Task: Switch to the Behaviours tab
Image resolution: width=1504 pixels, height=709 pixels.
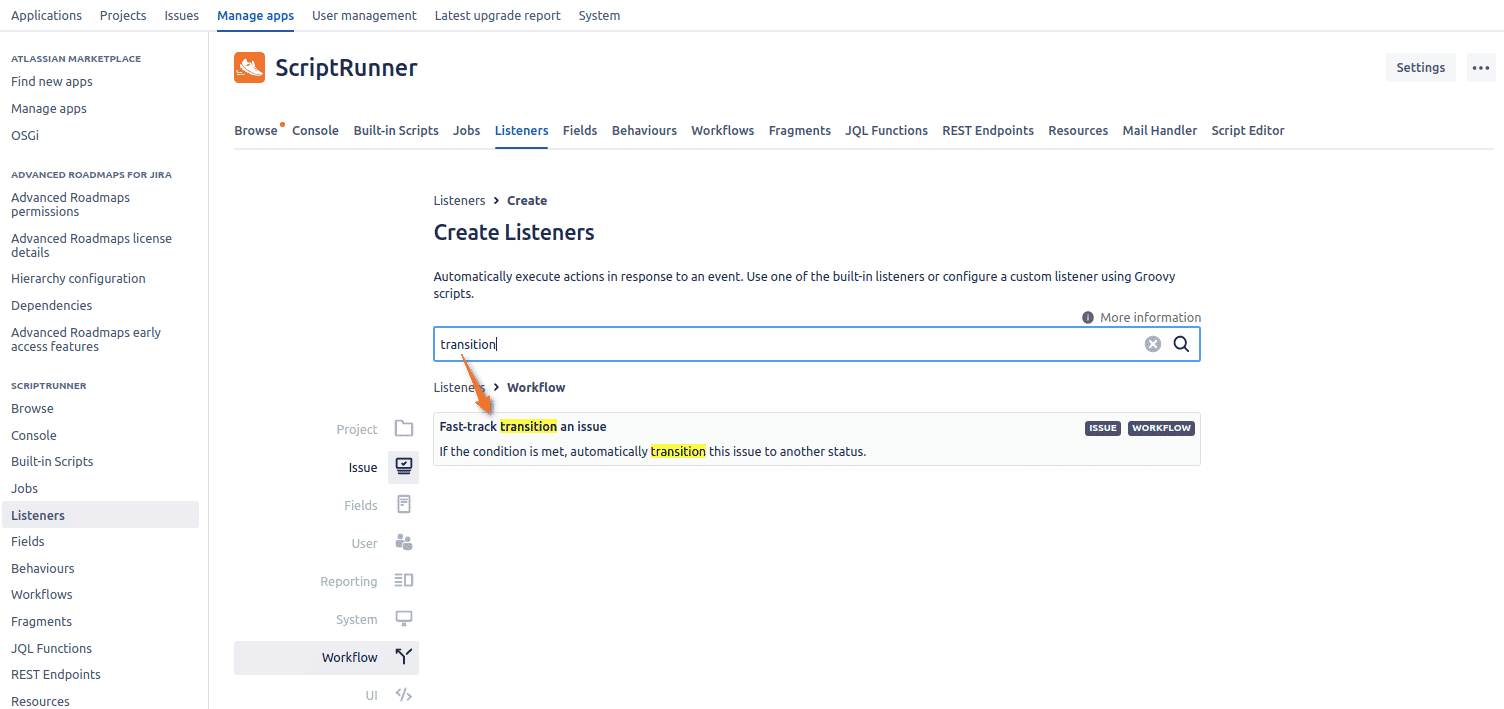Action: pos(644,131)
